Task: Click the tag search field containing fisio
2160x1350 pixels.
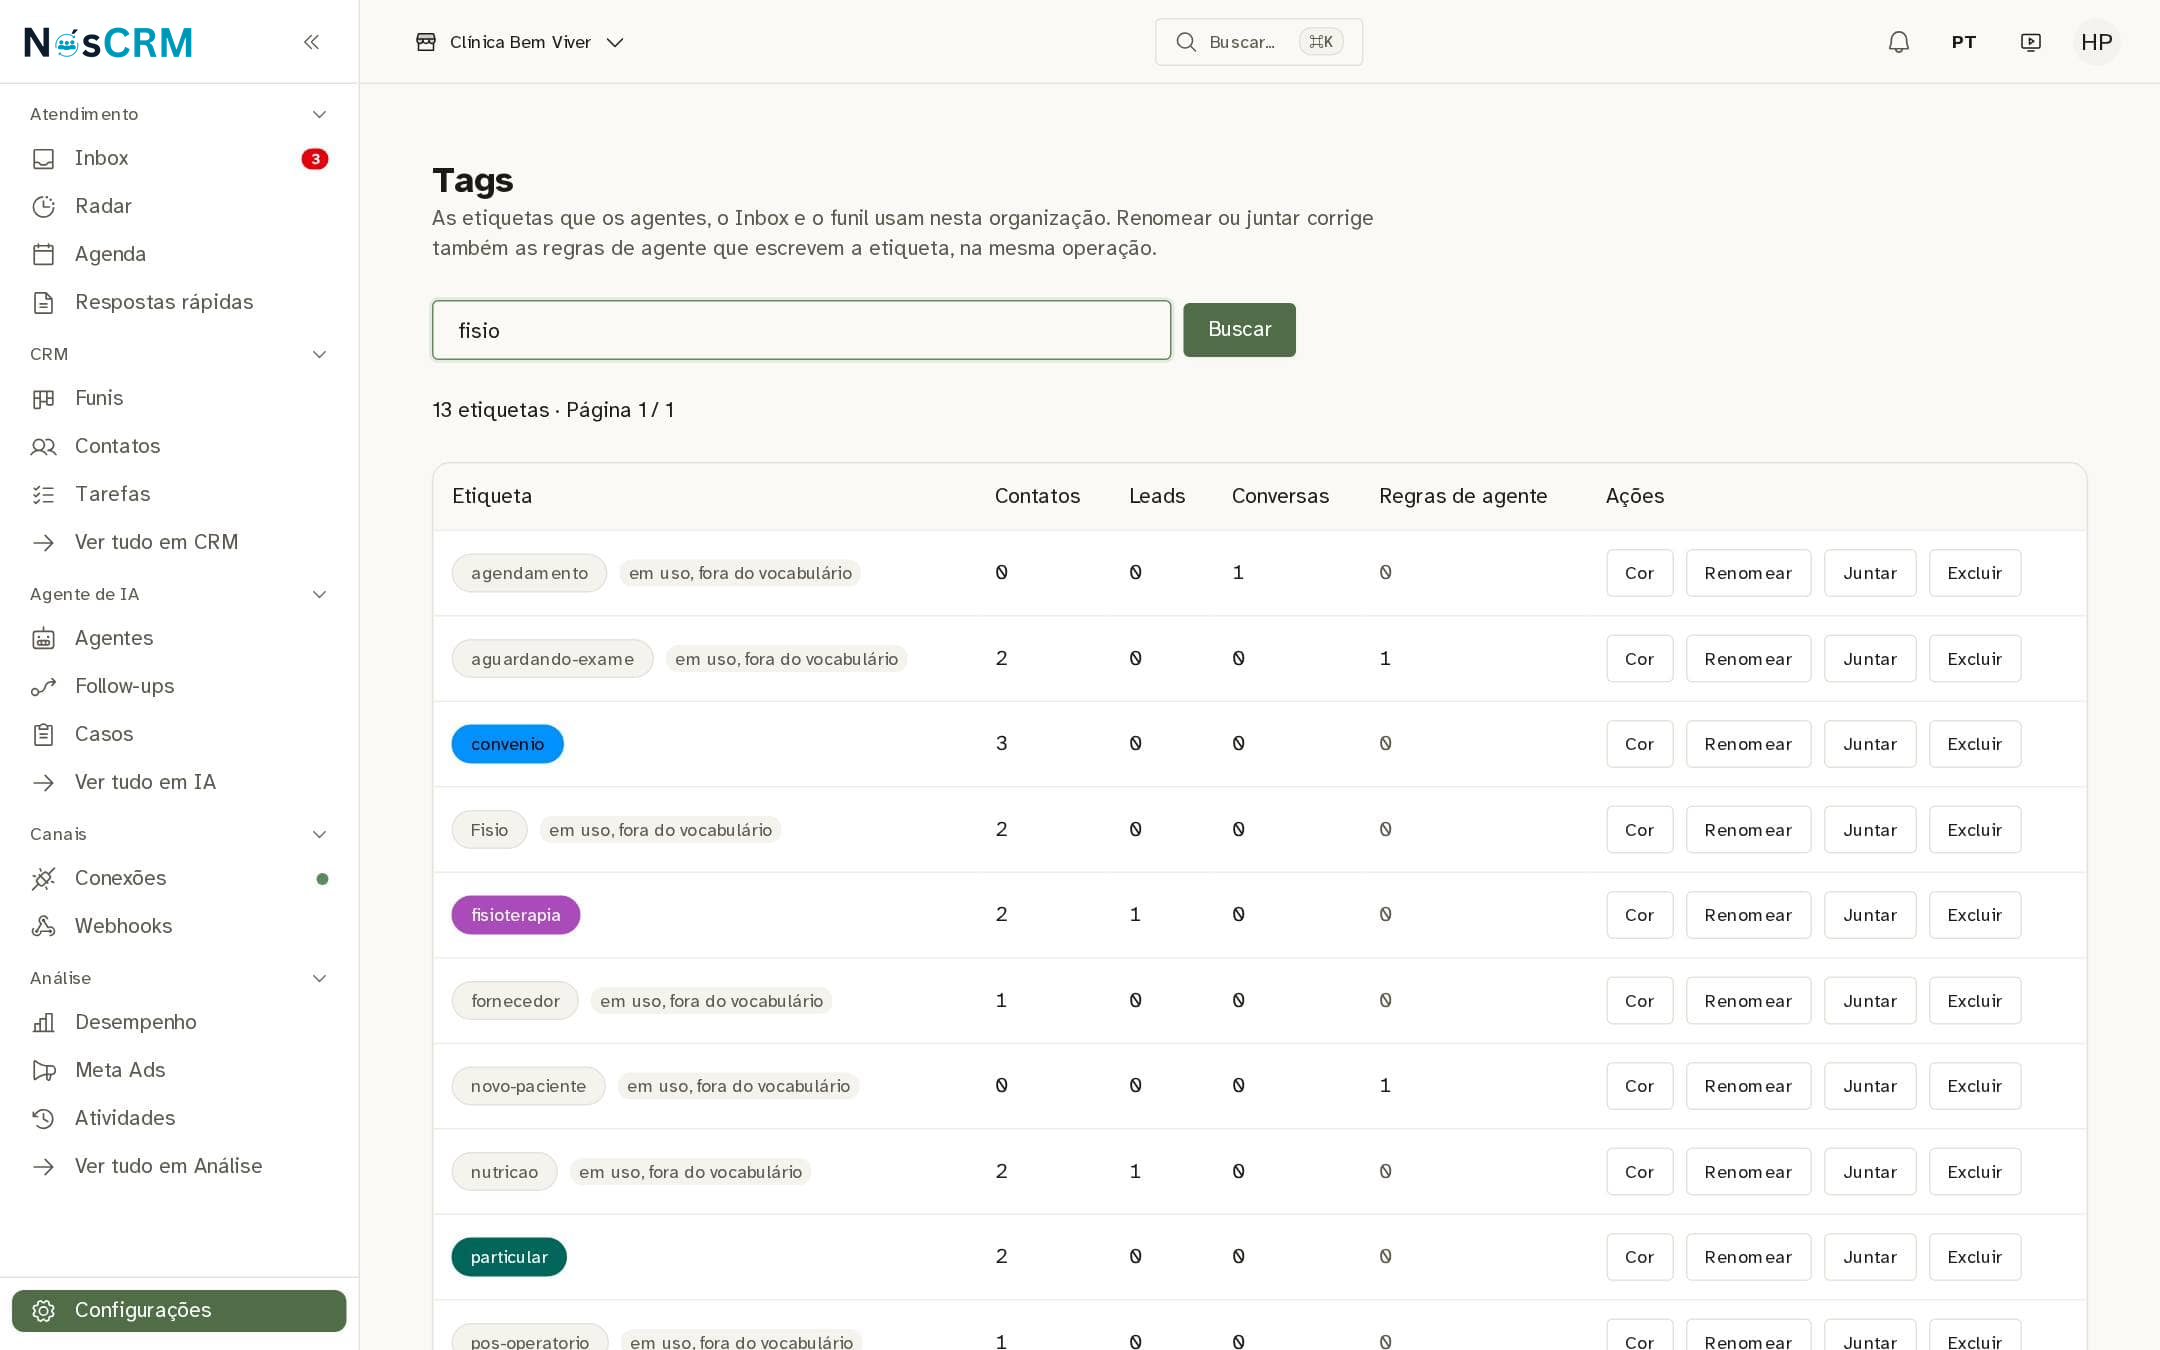Action: [x=801, y=330]
